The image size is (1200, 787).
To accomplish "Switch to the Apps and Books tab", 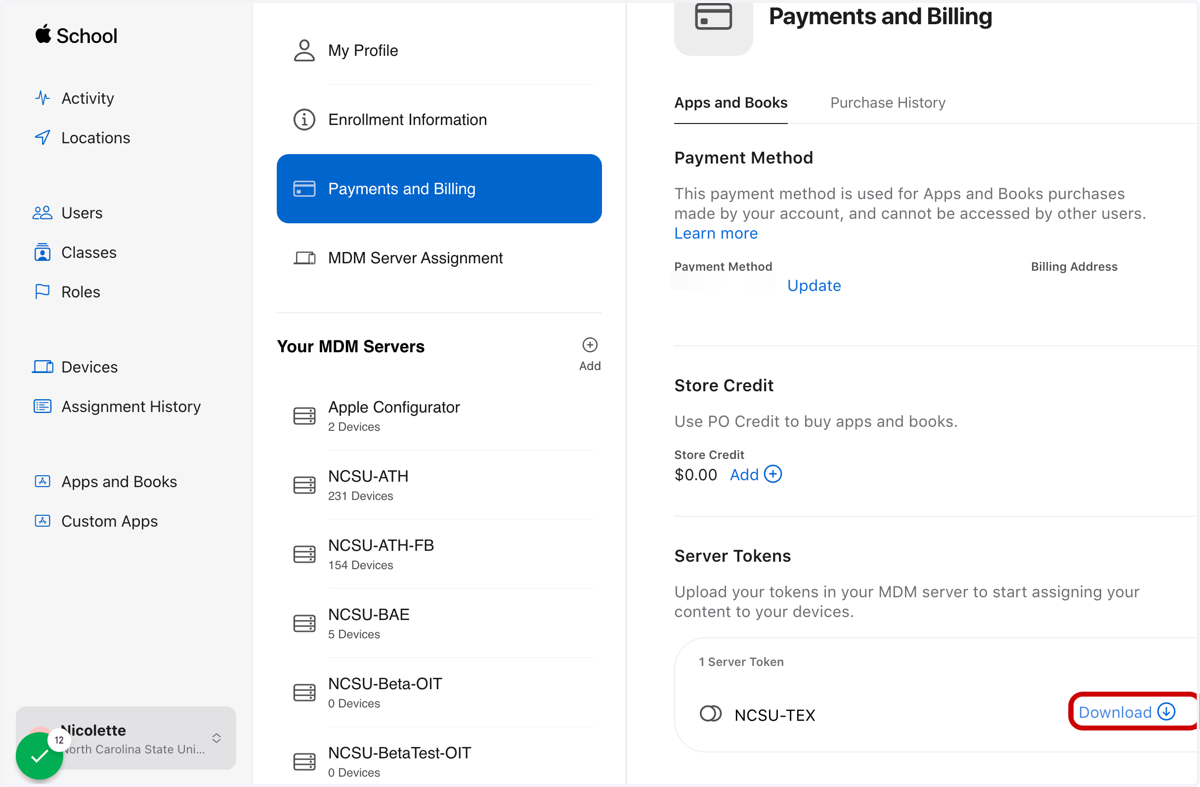I will (731, 103).
